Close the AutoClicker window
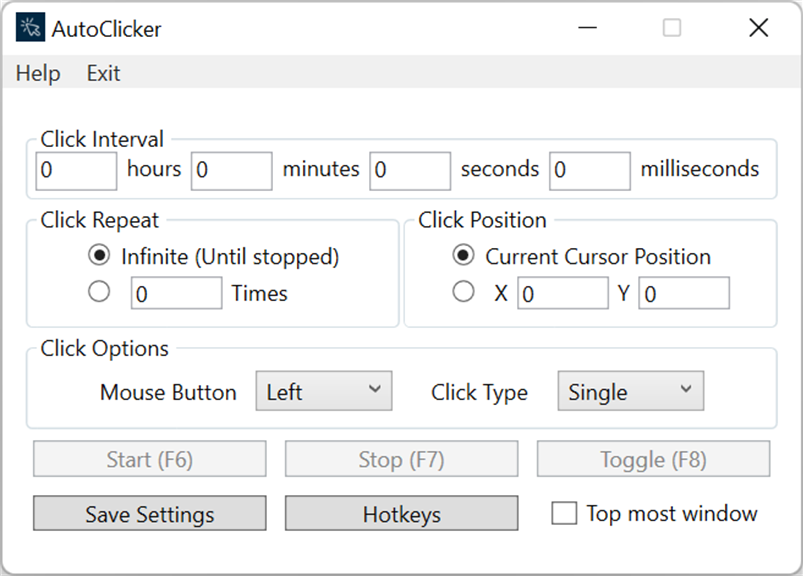Viewport: 803px width, 576px height. (x=758, y=28)
